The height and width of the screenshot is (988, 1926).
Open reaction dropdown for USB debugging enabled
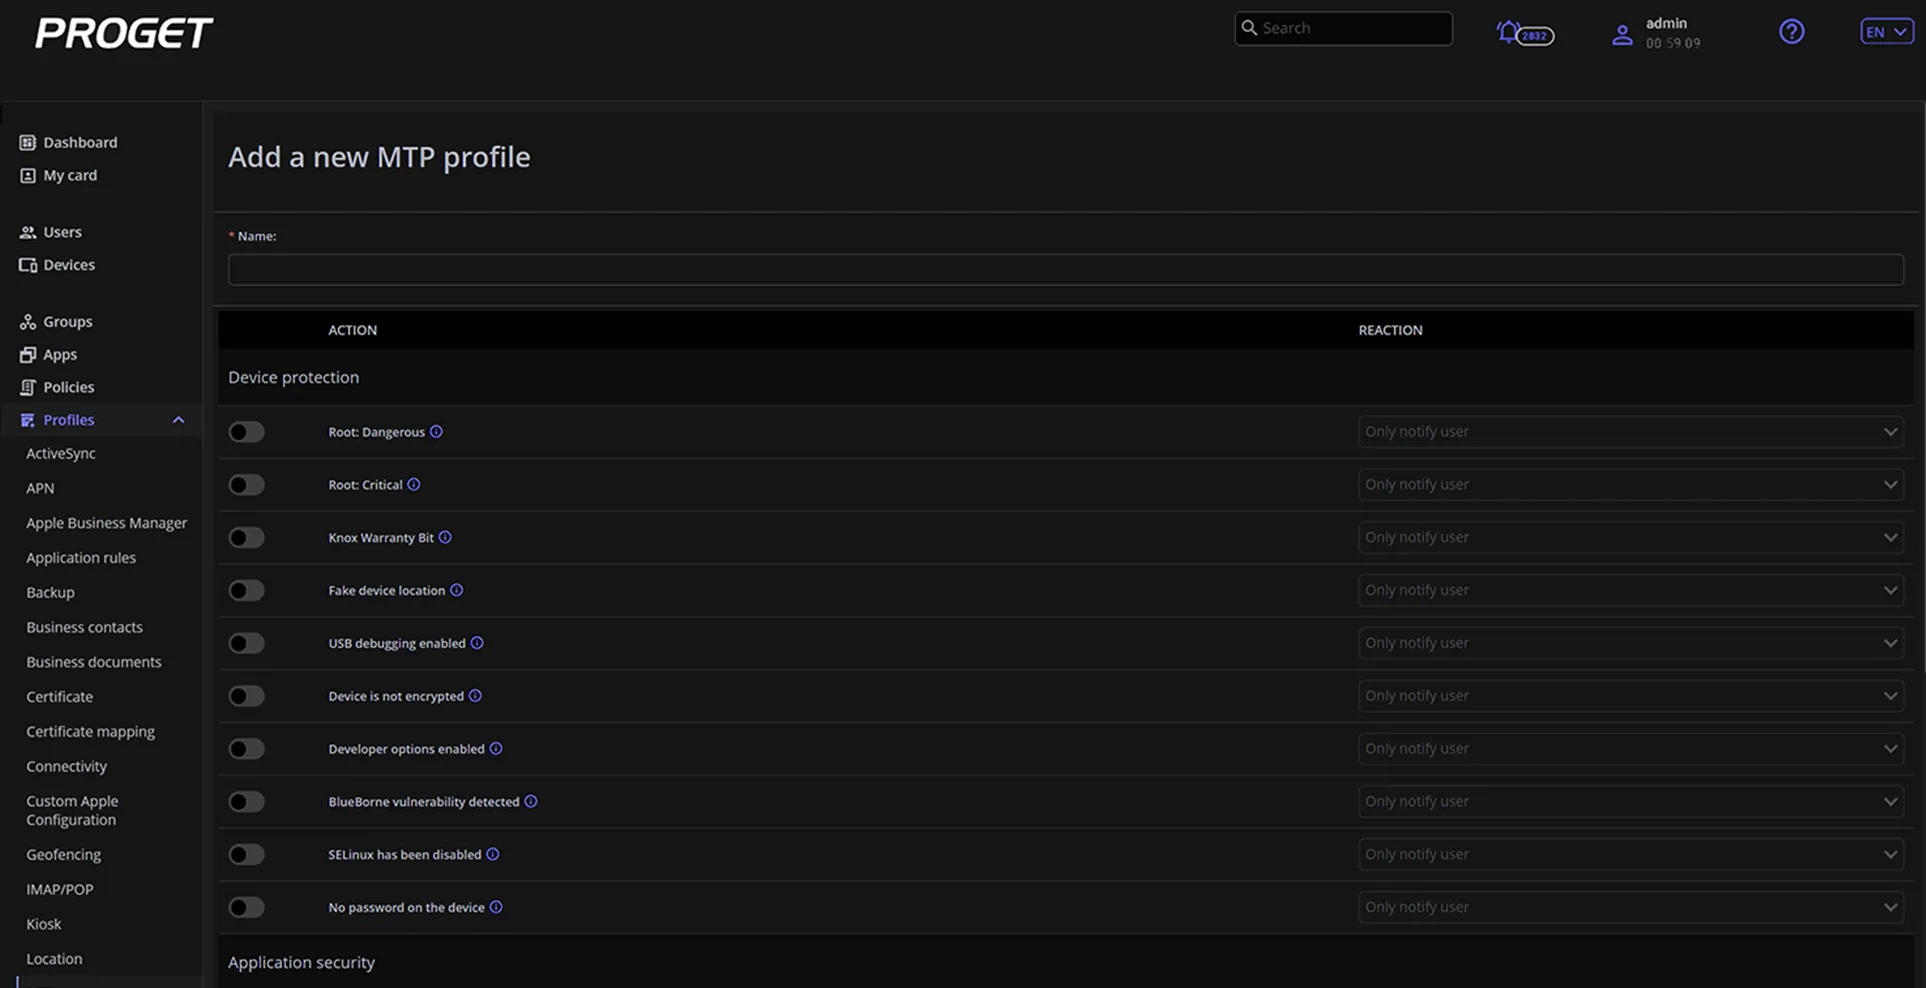pyautogui.click(x=1630, y=643)
